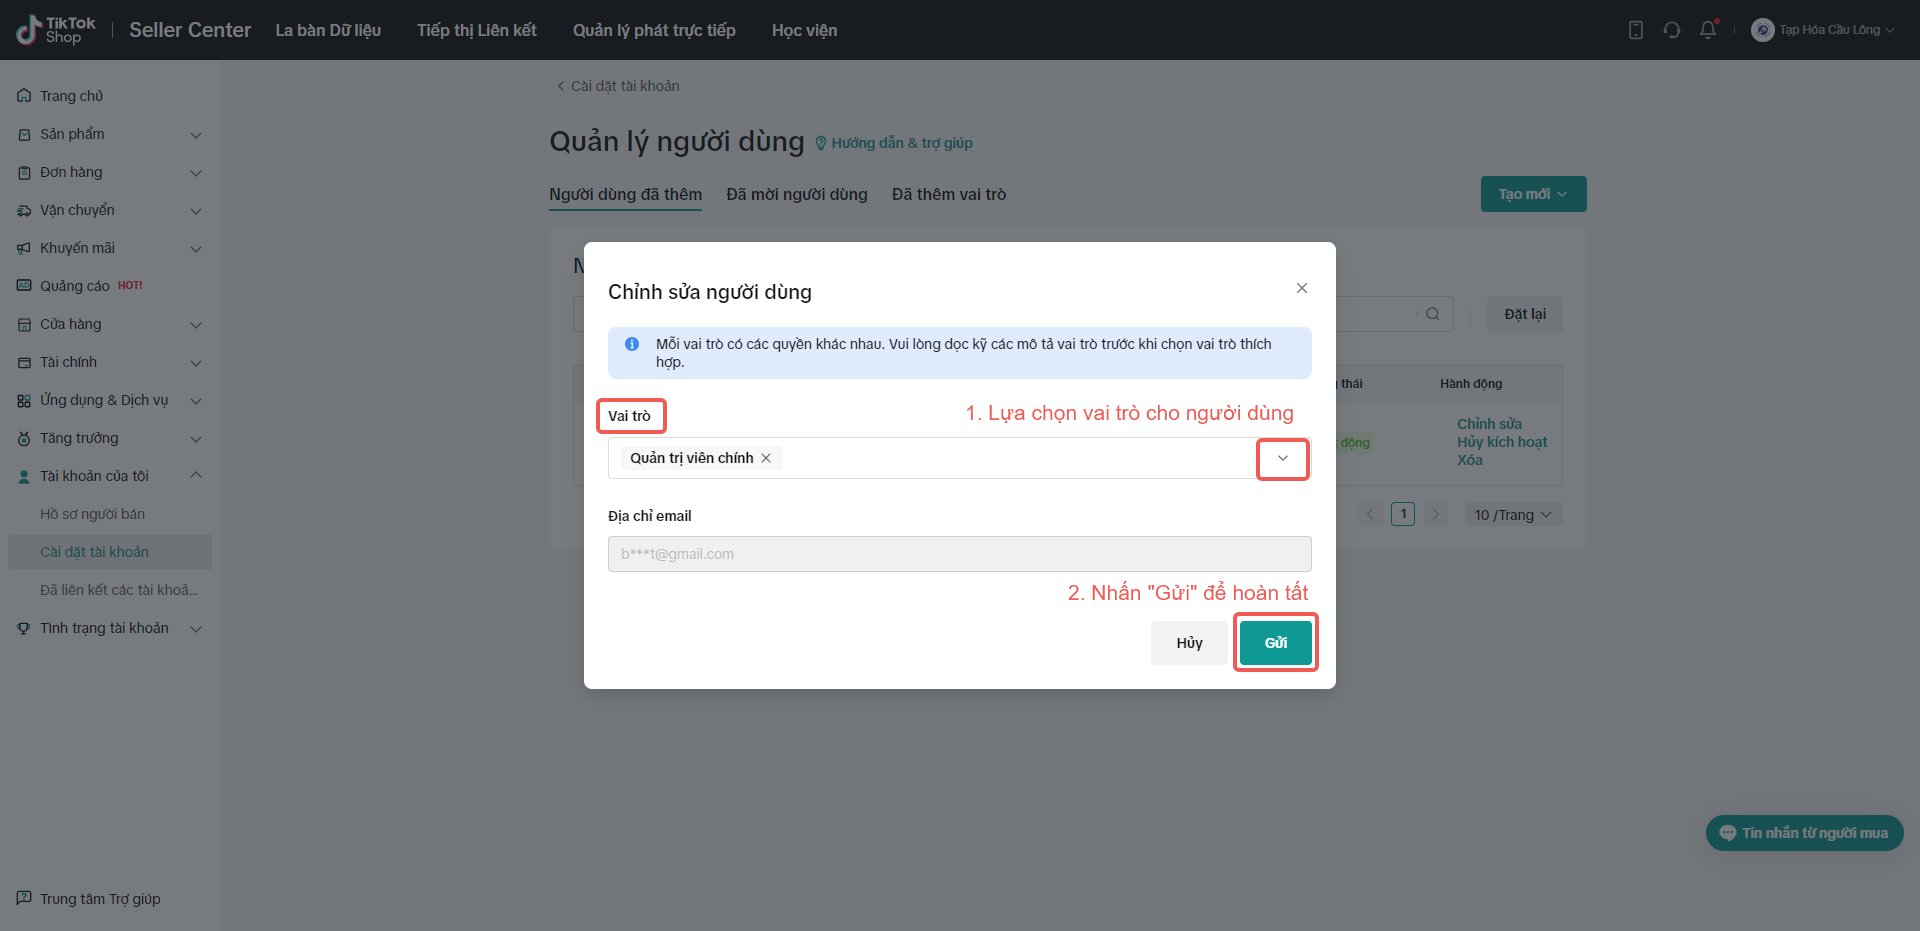Close the Chỉnh sửa người dùng dialog

[1302, 288]
